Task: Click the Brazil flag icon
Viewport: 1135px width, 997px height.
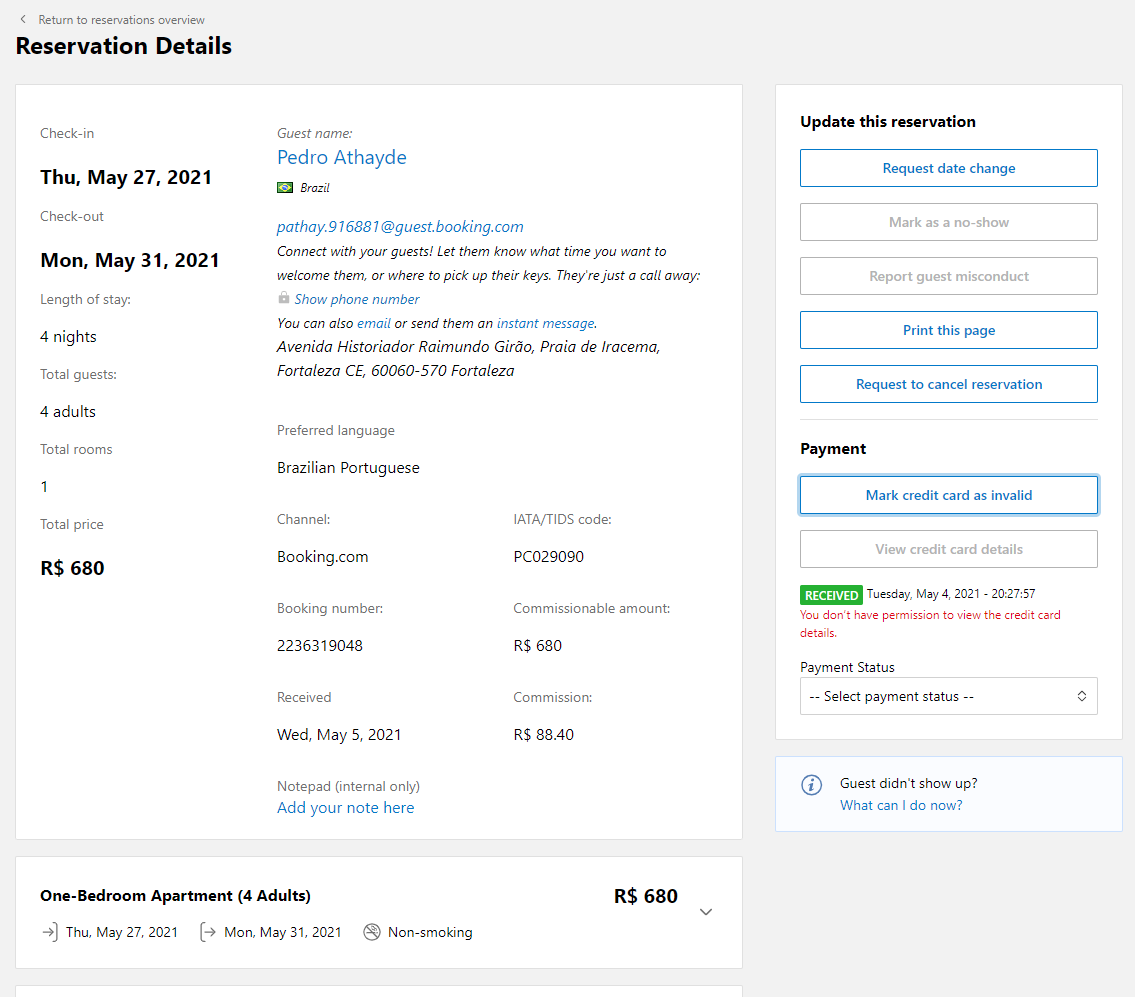Action: 285,187
